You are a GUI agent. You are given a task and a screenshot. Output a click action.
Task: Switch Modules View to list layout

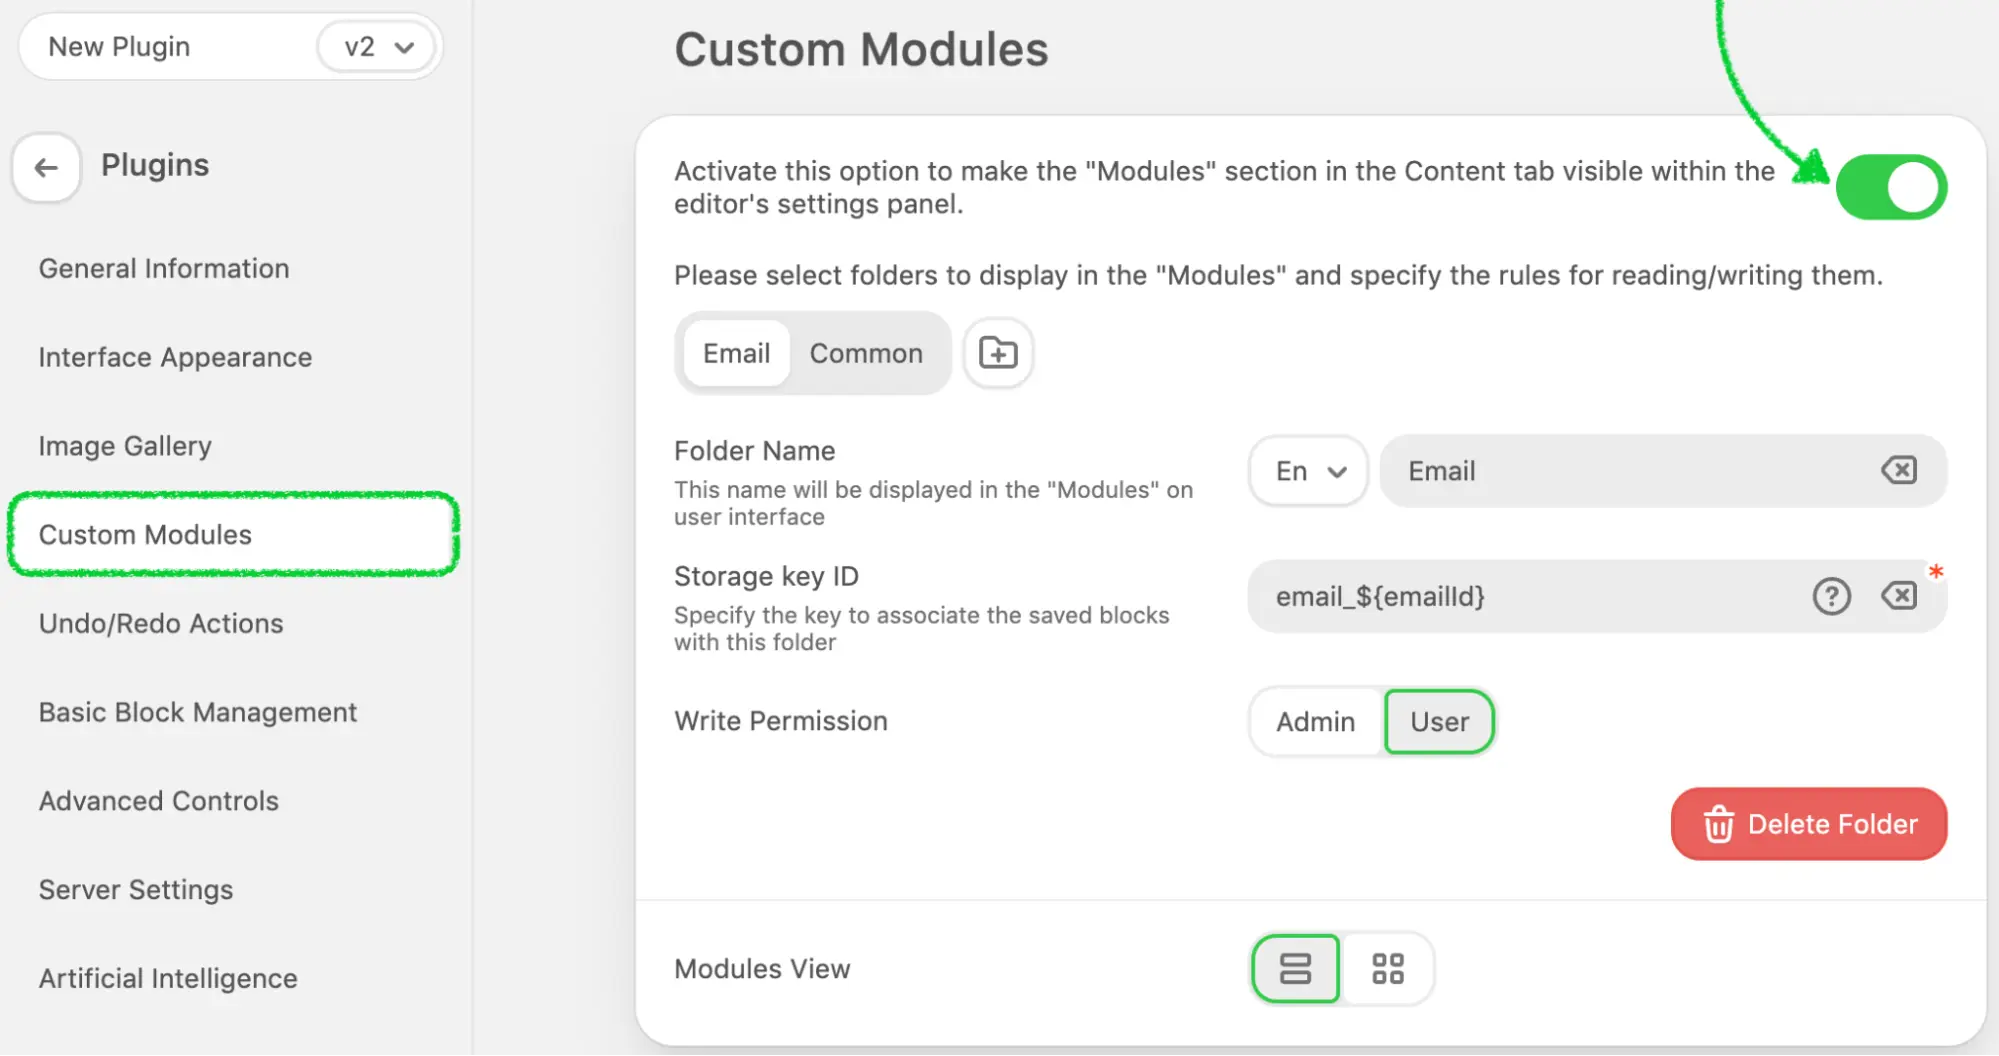tap(1295, 968)
